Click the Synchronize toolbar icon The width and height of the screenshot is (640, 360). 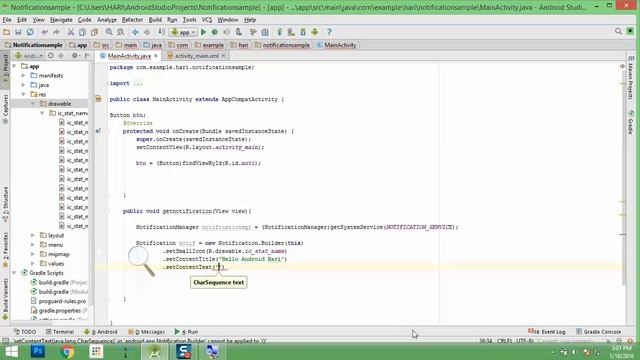[30, 32]
